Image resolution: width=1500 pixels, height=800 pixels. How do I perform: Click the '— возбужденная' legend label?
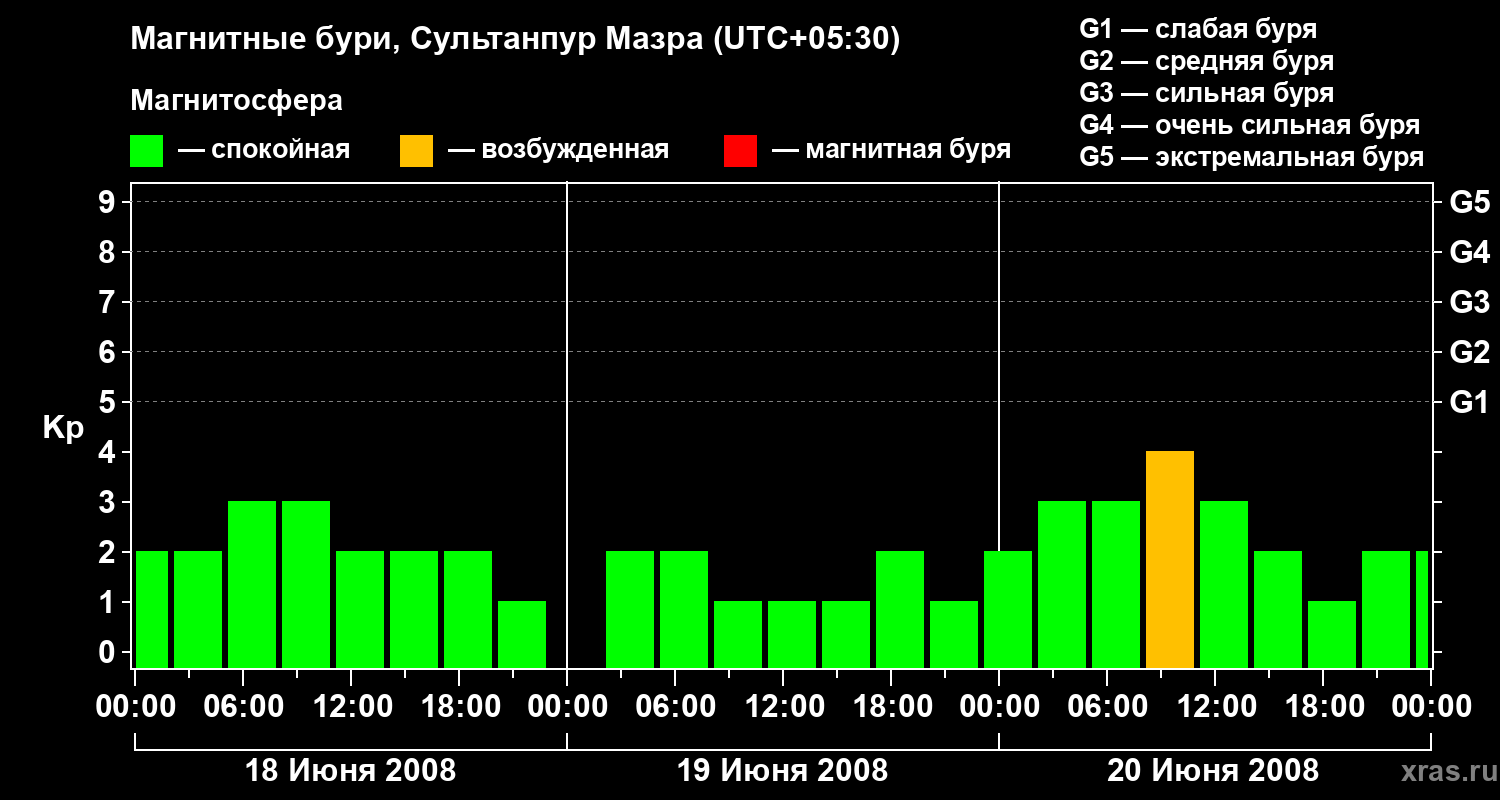[558, 151]
